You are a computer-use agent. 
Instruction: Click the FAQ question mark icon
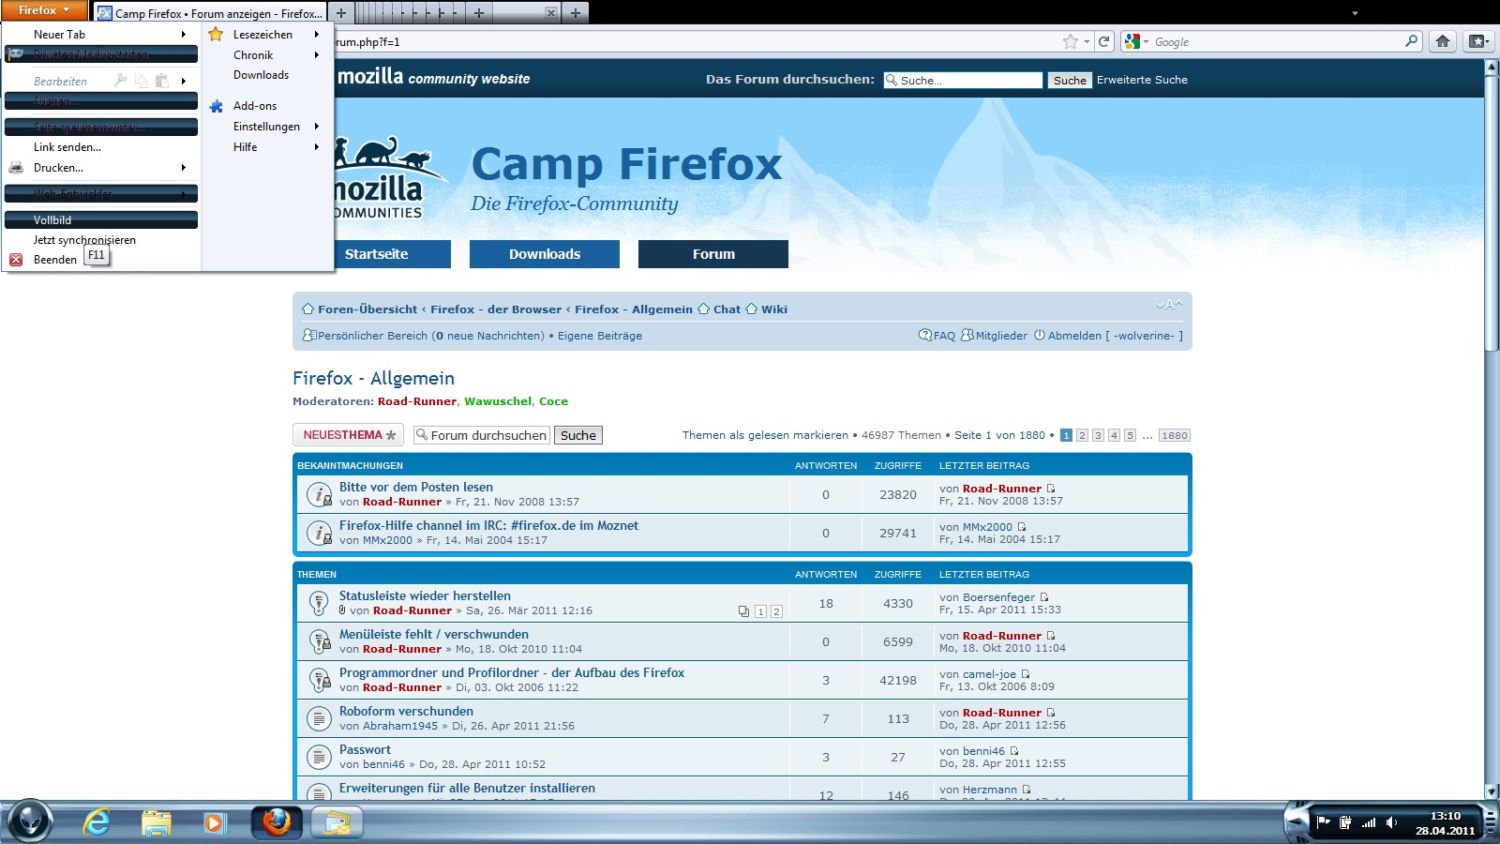tap(925, 335)
